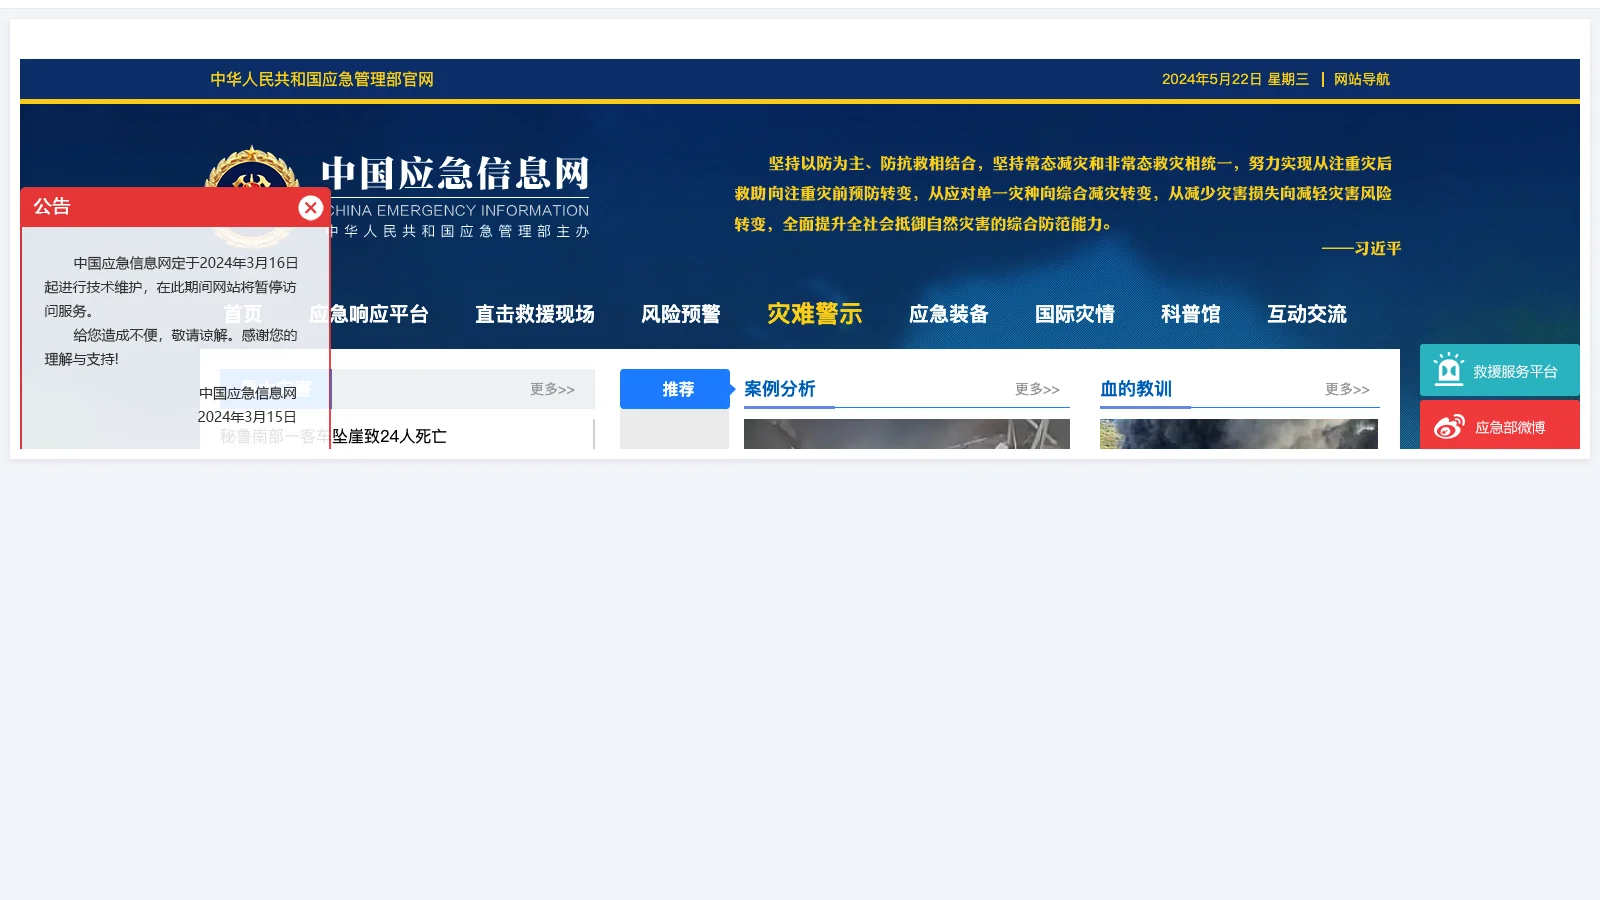This screenshot has height=900, width=1600.
Task: Open the 风险预警 menu item
Action: click(681, 314)
